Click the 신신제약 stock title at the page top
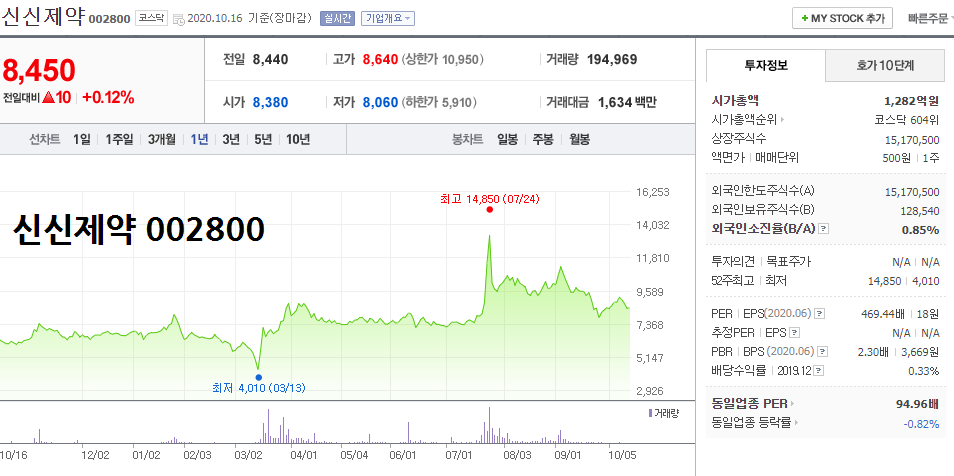 coord(43,16)
